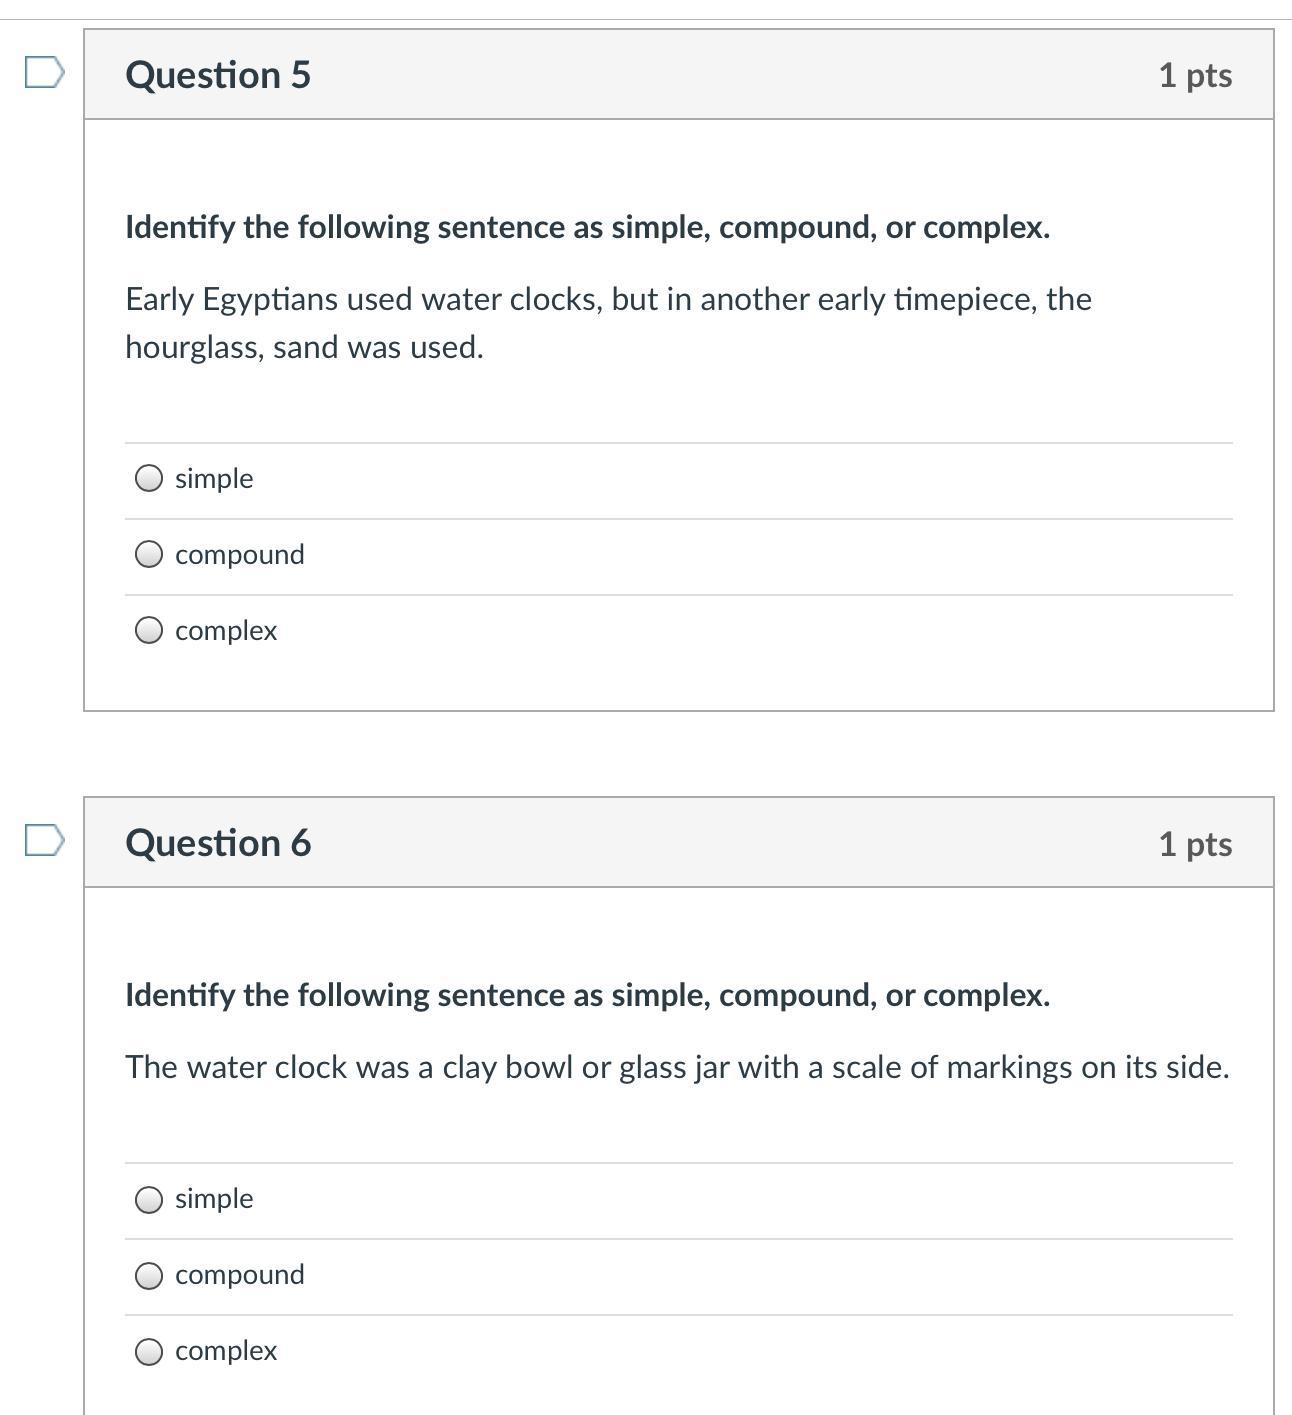The image size is (1292, 1415).
Task: Mark 'complex' radio button for Question 5
Action: tap(149, 631)
